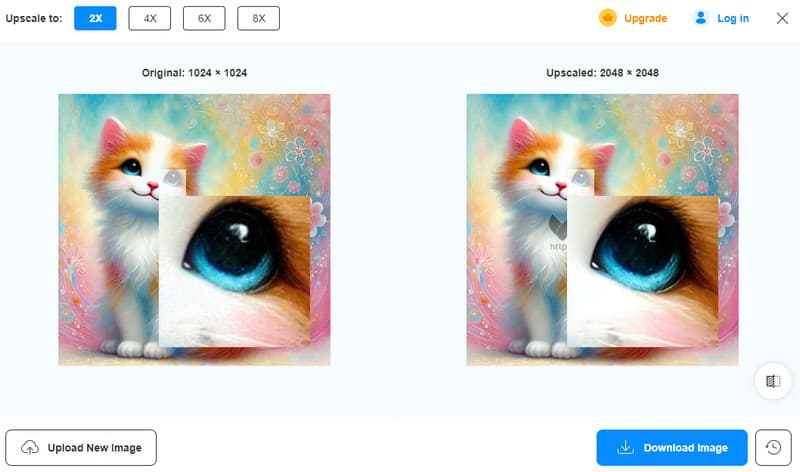Screen dimensions: 800x472
Task: Open the Upgrade link
Action: click(645, 18)
